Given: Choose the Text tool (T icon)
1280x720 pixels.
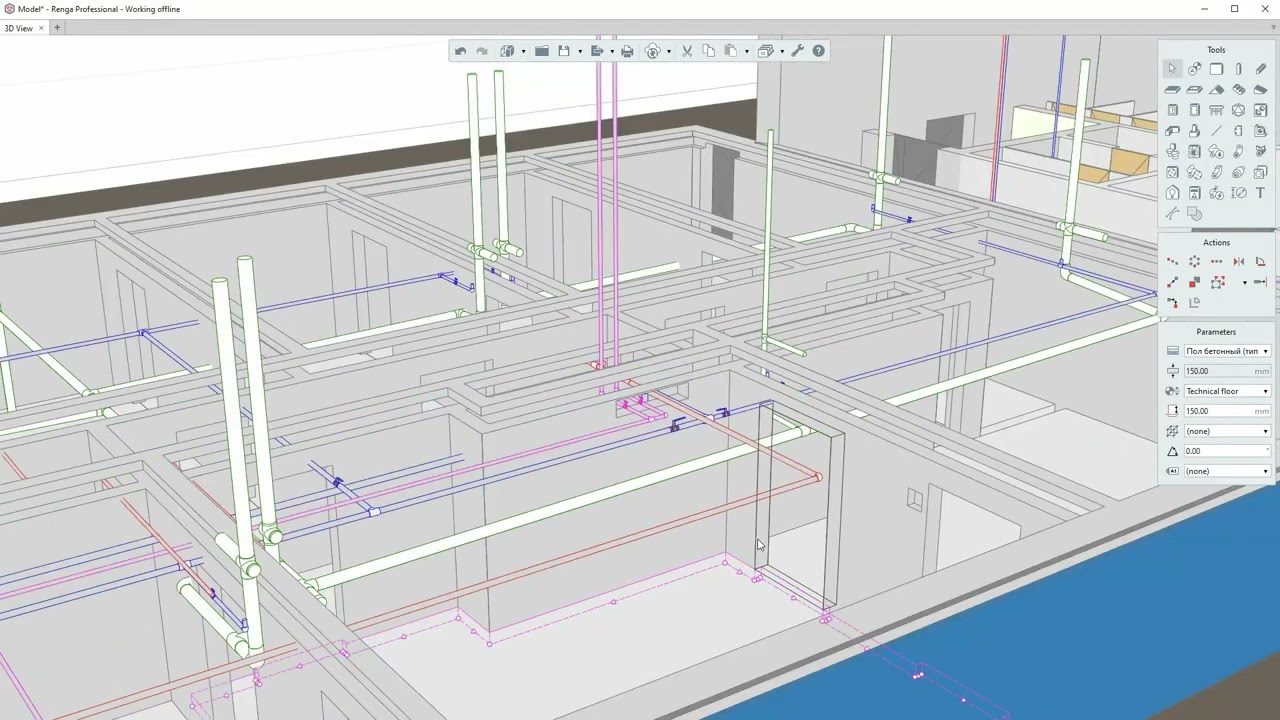Looking at the screenshot, I should tap(1260, 193).
